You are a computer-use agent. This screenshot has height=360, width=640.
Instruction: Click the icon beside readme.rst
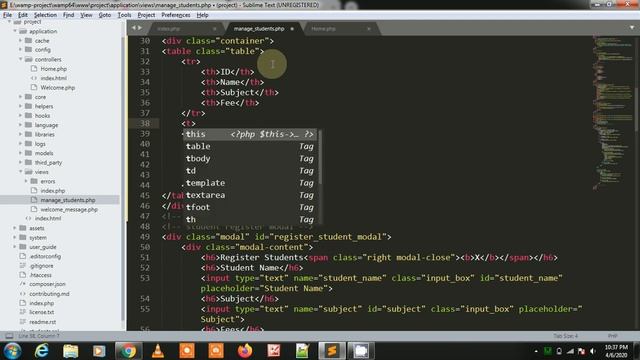pyautogui.click(x=22, y=322)
